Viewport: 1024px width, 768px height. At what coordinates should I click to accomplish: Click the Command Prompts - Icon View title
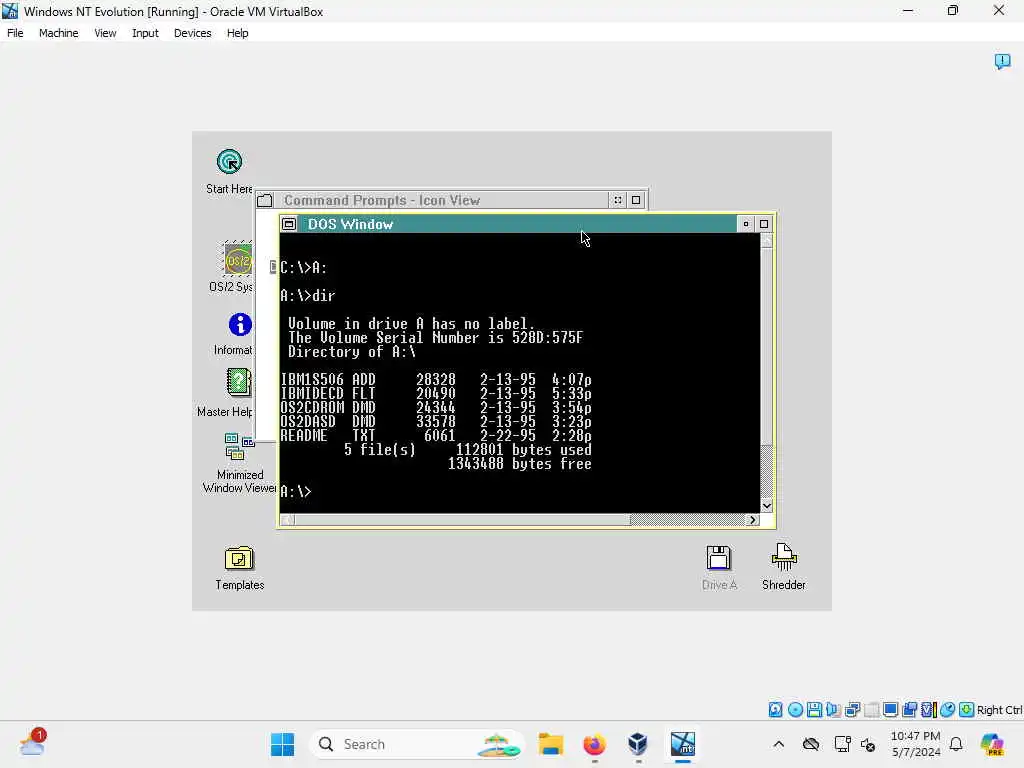(x=382, y=200)
